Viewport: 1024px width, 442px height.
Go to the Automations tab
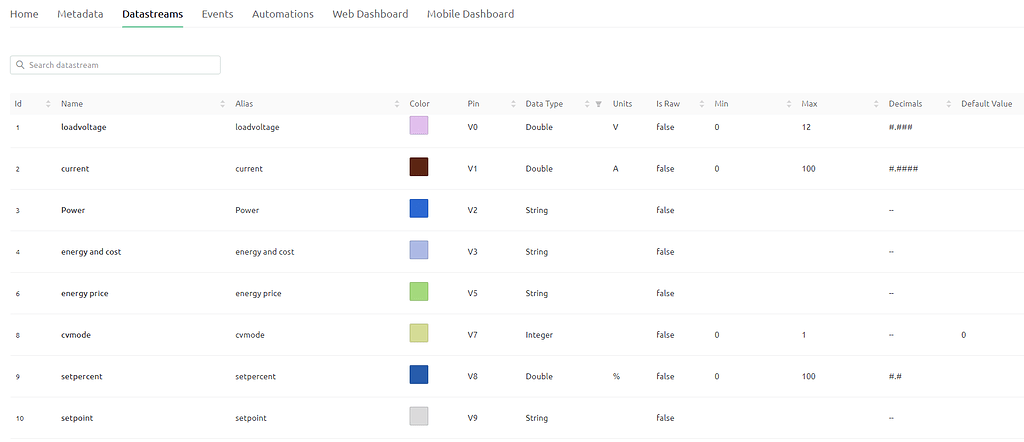click(x=282, y=14)
